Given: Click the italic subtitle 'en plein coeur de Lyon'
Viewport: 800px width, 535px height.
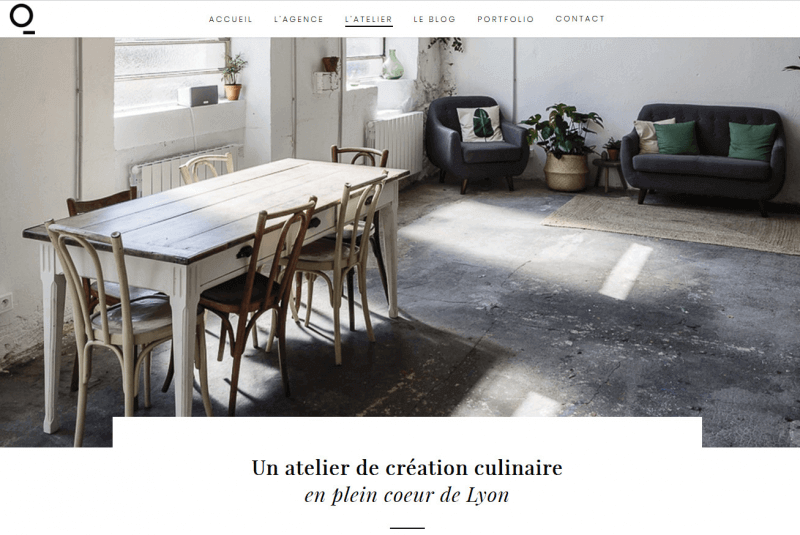Looking at the screenshot, I should [x=407, y=495].
